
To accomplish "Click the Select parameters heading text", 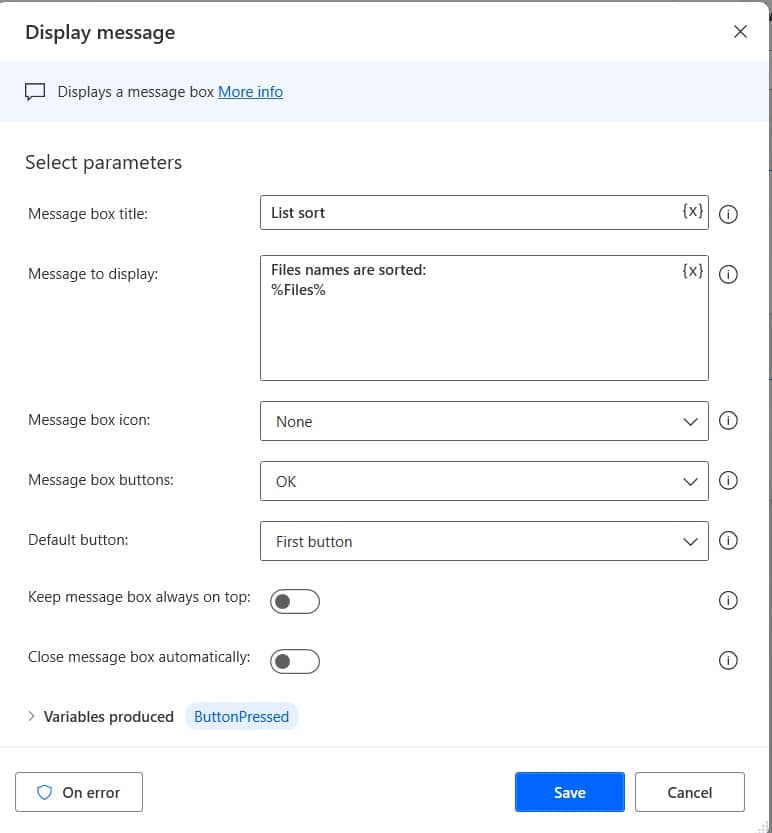I will (104, 163).
